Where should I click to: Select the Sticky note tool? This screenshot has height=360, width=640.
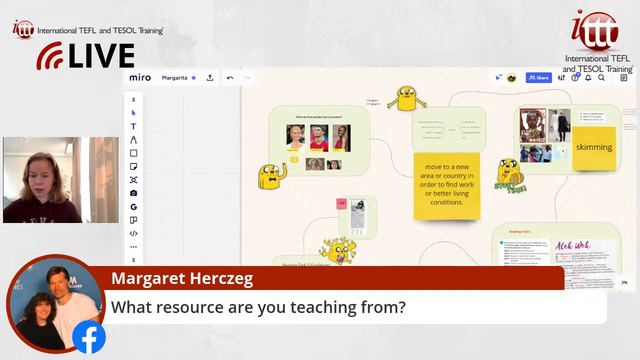133,167
